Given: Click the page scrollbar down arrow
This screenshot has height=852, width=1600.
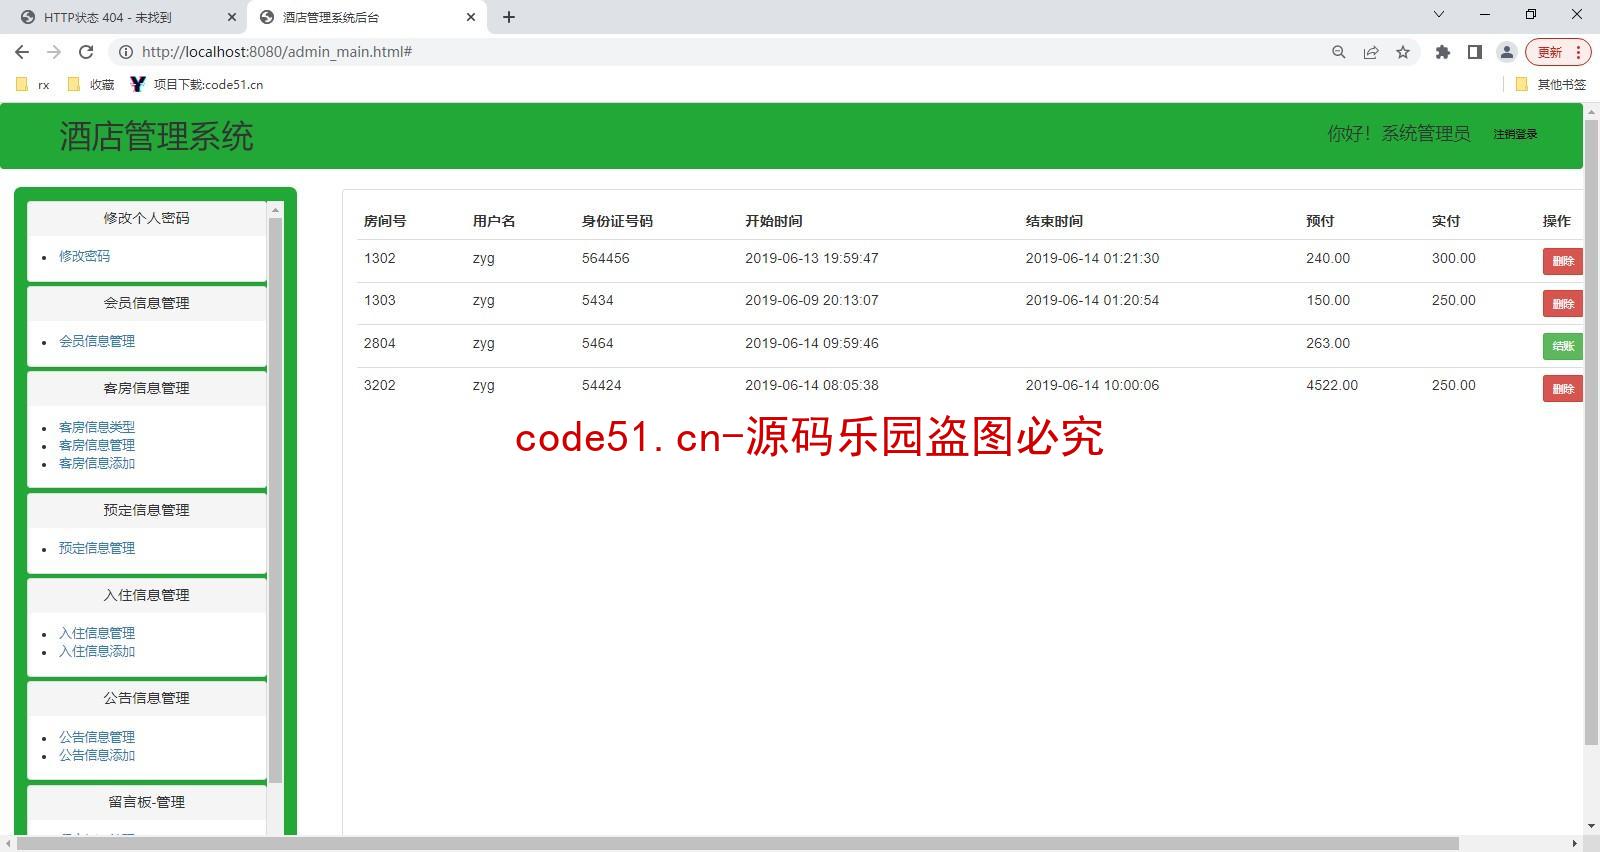Looking at the screenshot, I should [1591, 827].
